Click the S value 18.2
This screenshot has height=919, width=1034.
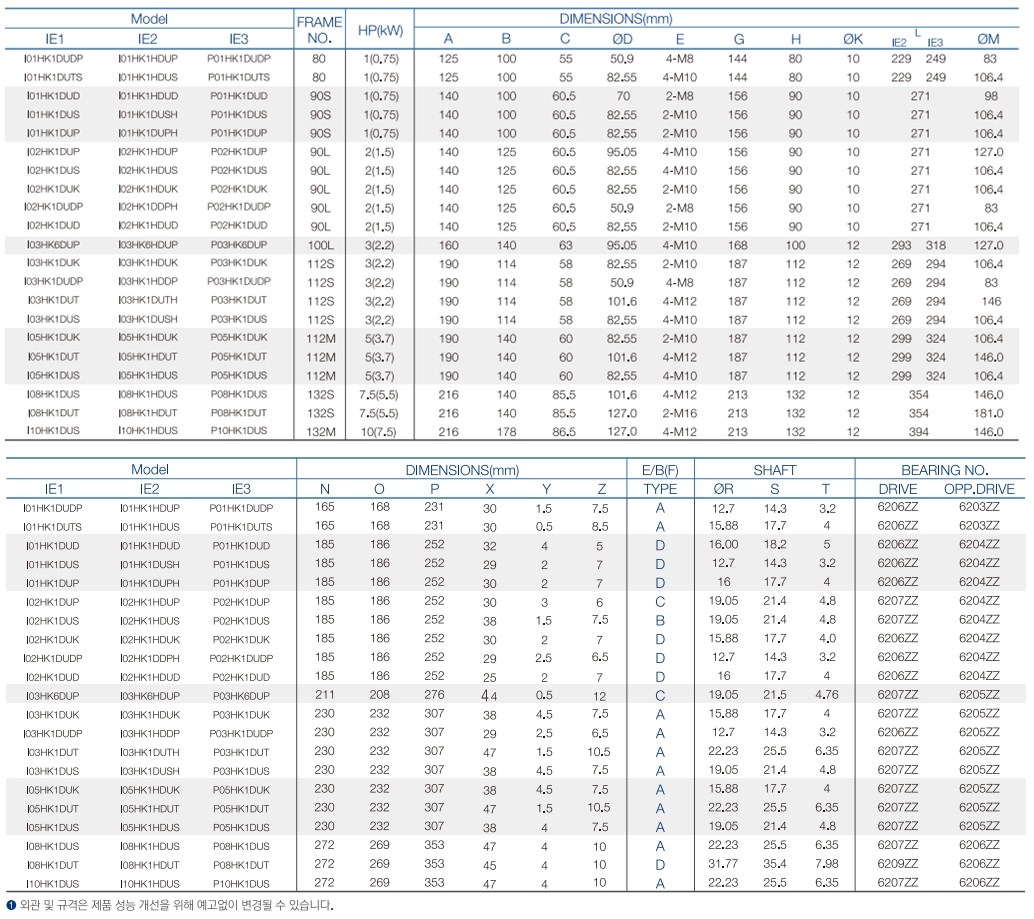[775, 545]
